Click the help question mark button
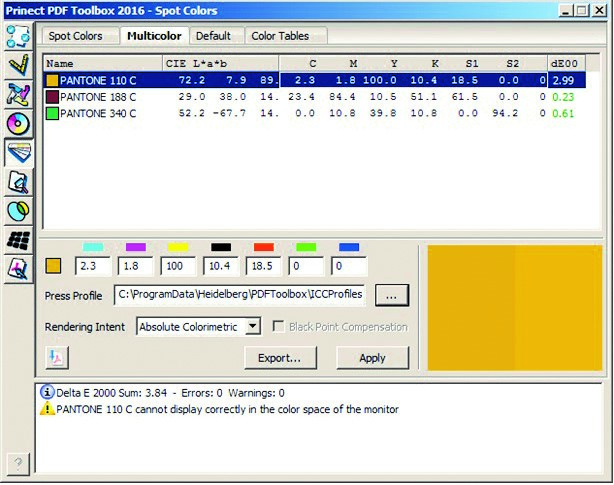Screen dimensions: 614x485 pos(18,463)
